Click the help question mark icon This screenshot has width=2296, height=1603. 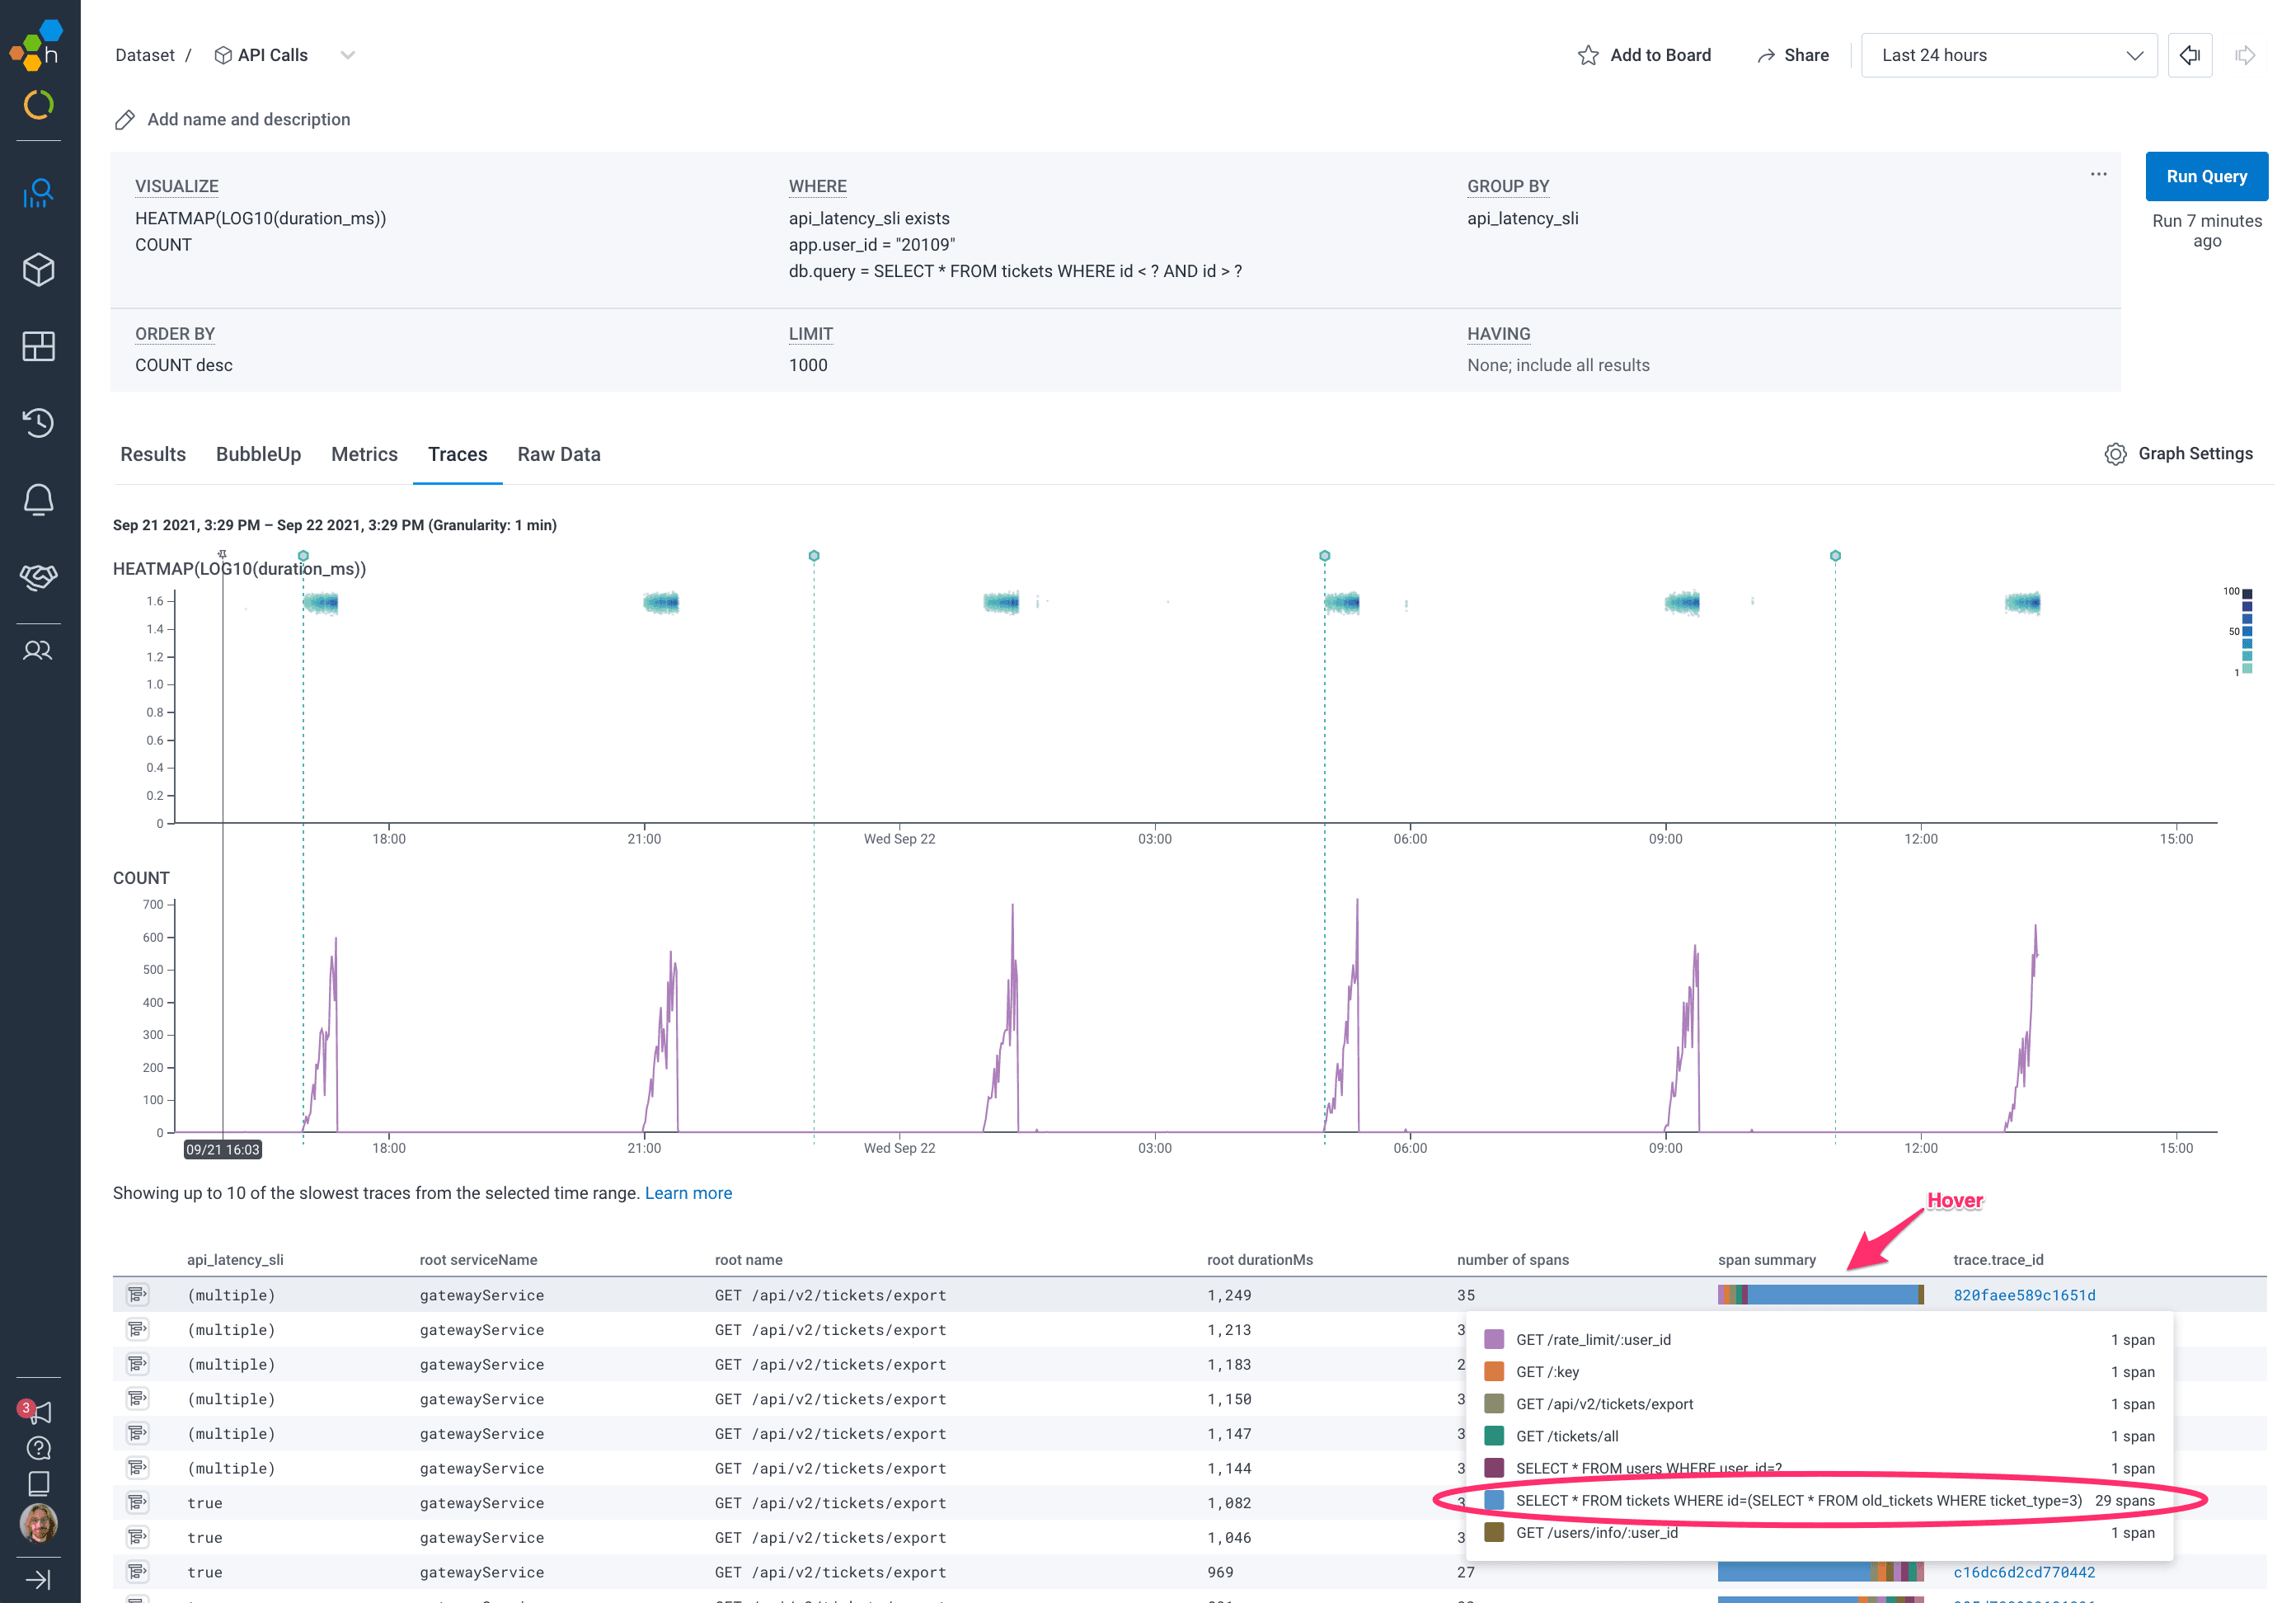pos(38,1447)
